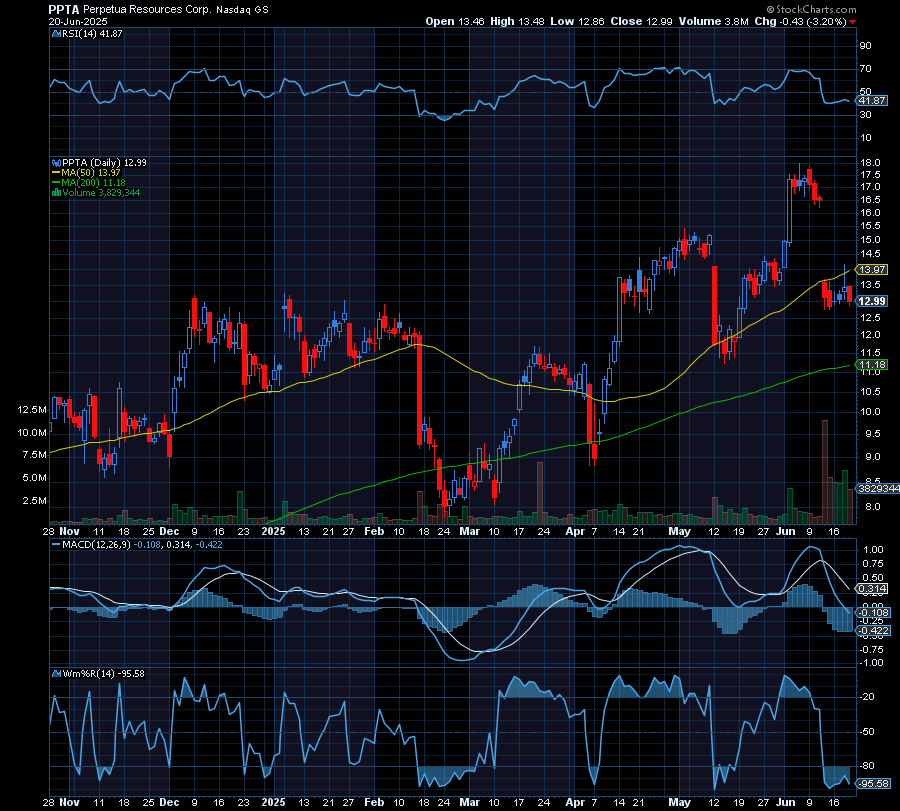Viewport: 900px width, 811px height.
Task: Click the Wm%R(14) indicator legend icon
Action: (x=58, y=674)
